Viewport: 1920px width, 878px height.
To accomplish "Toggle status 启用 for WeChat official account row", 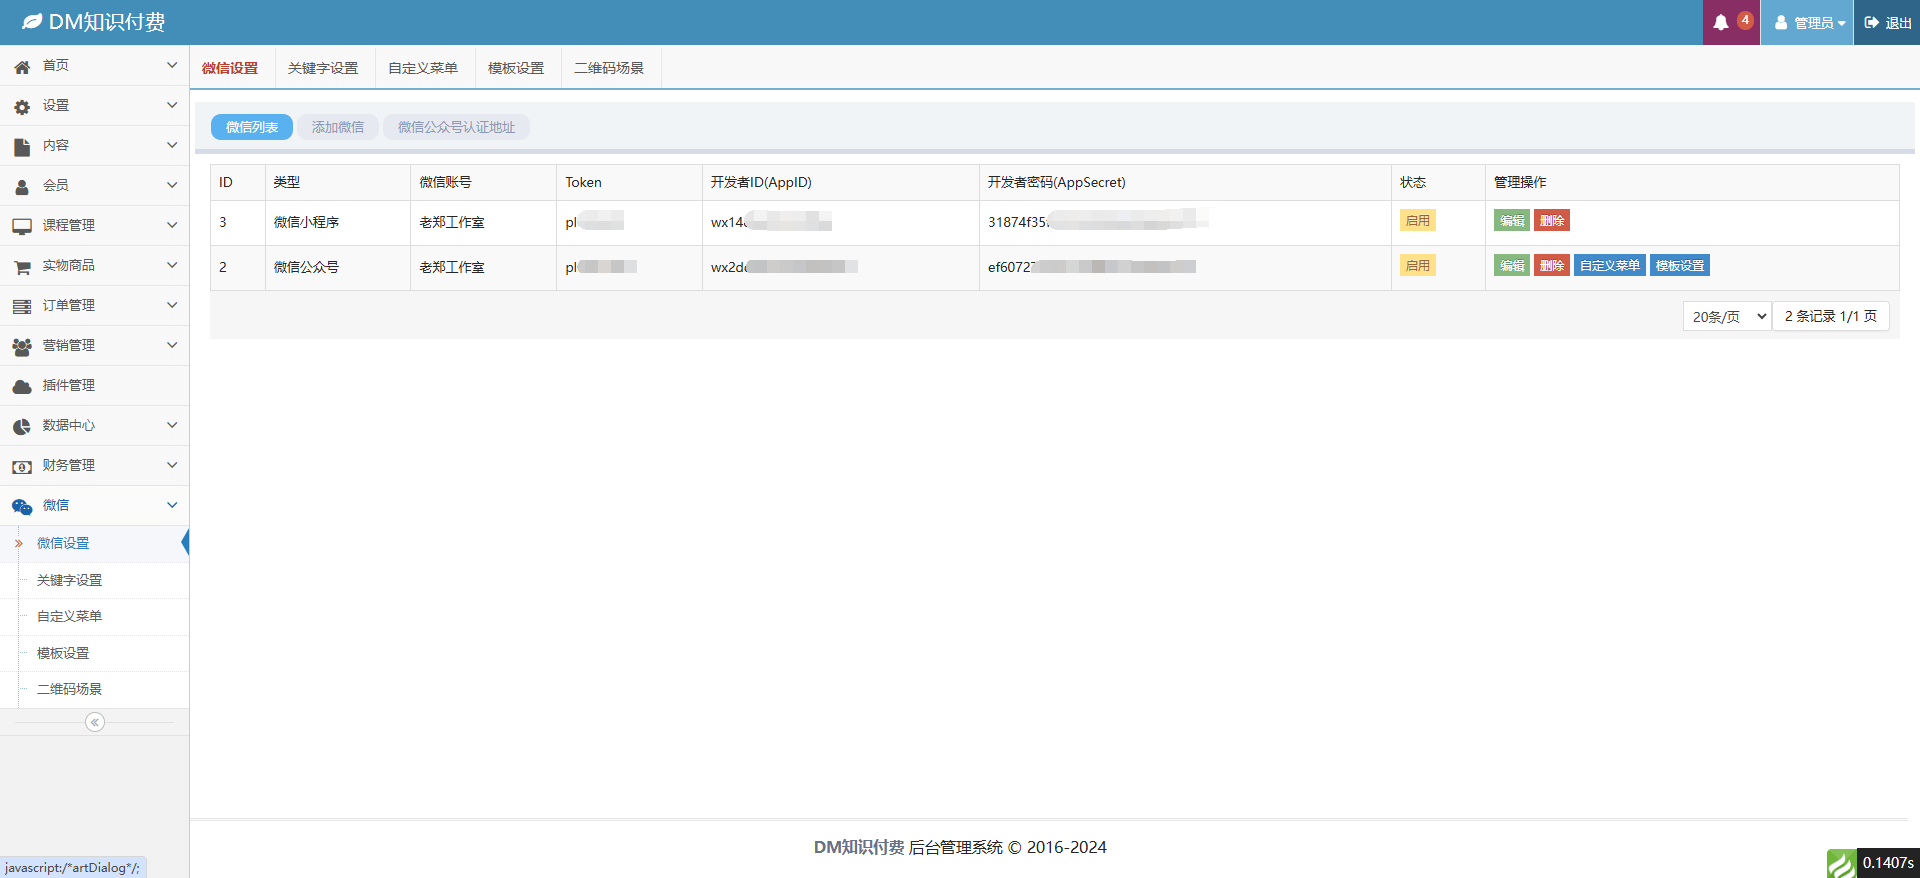I will pyautogui.click(x=1417, y=266).
